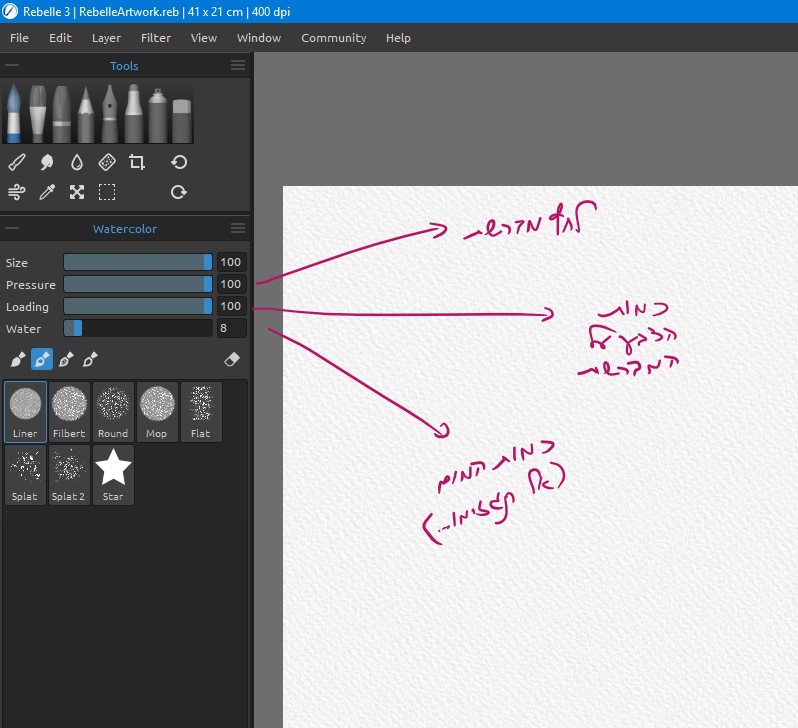Select the Watercolor brush tool
This screenshot has width=798, height=728.
(x=14, y=114)
